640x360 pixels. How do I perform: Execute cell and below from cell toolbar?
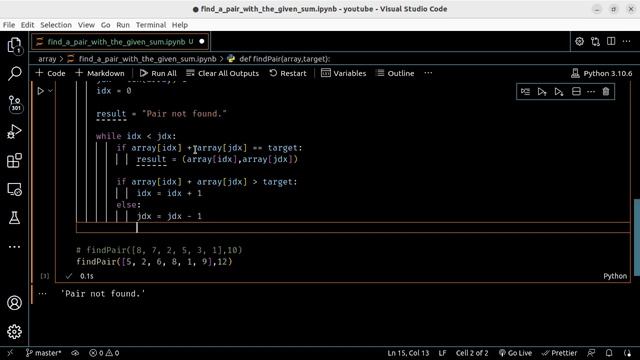coord(559,91)
